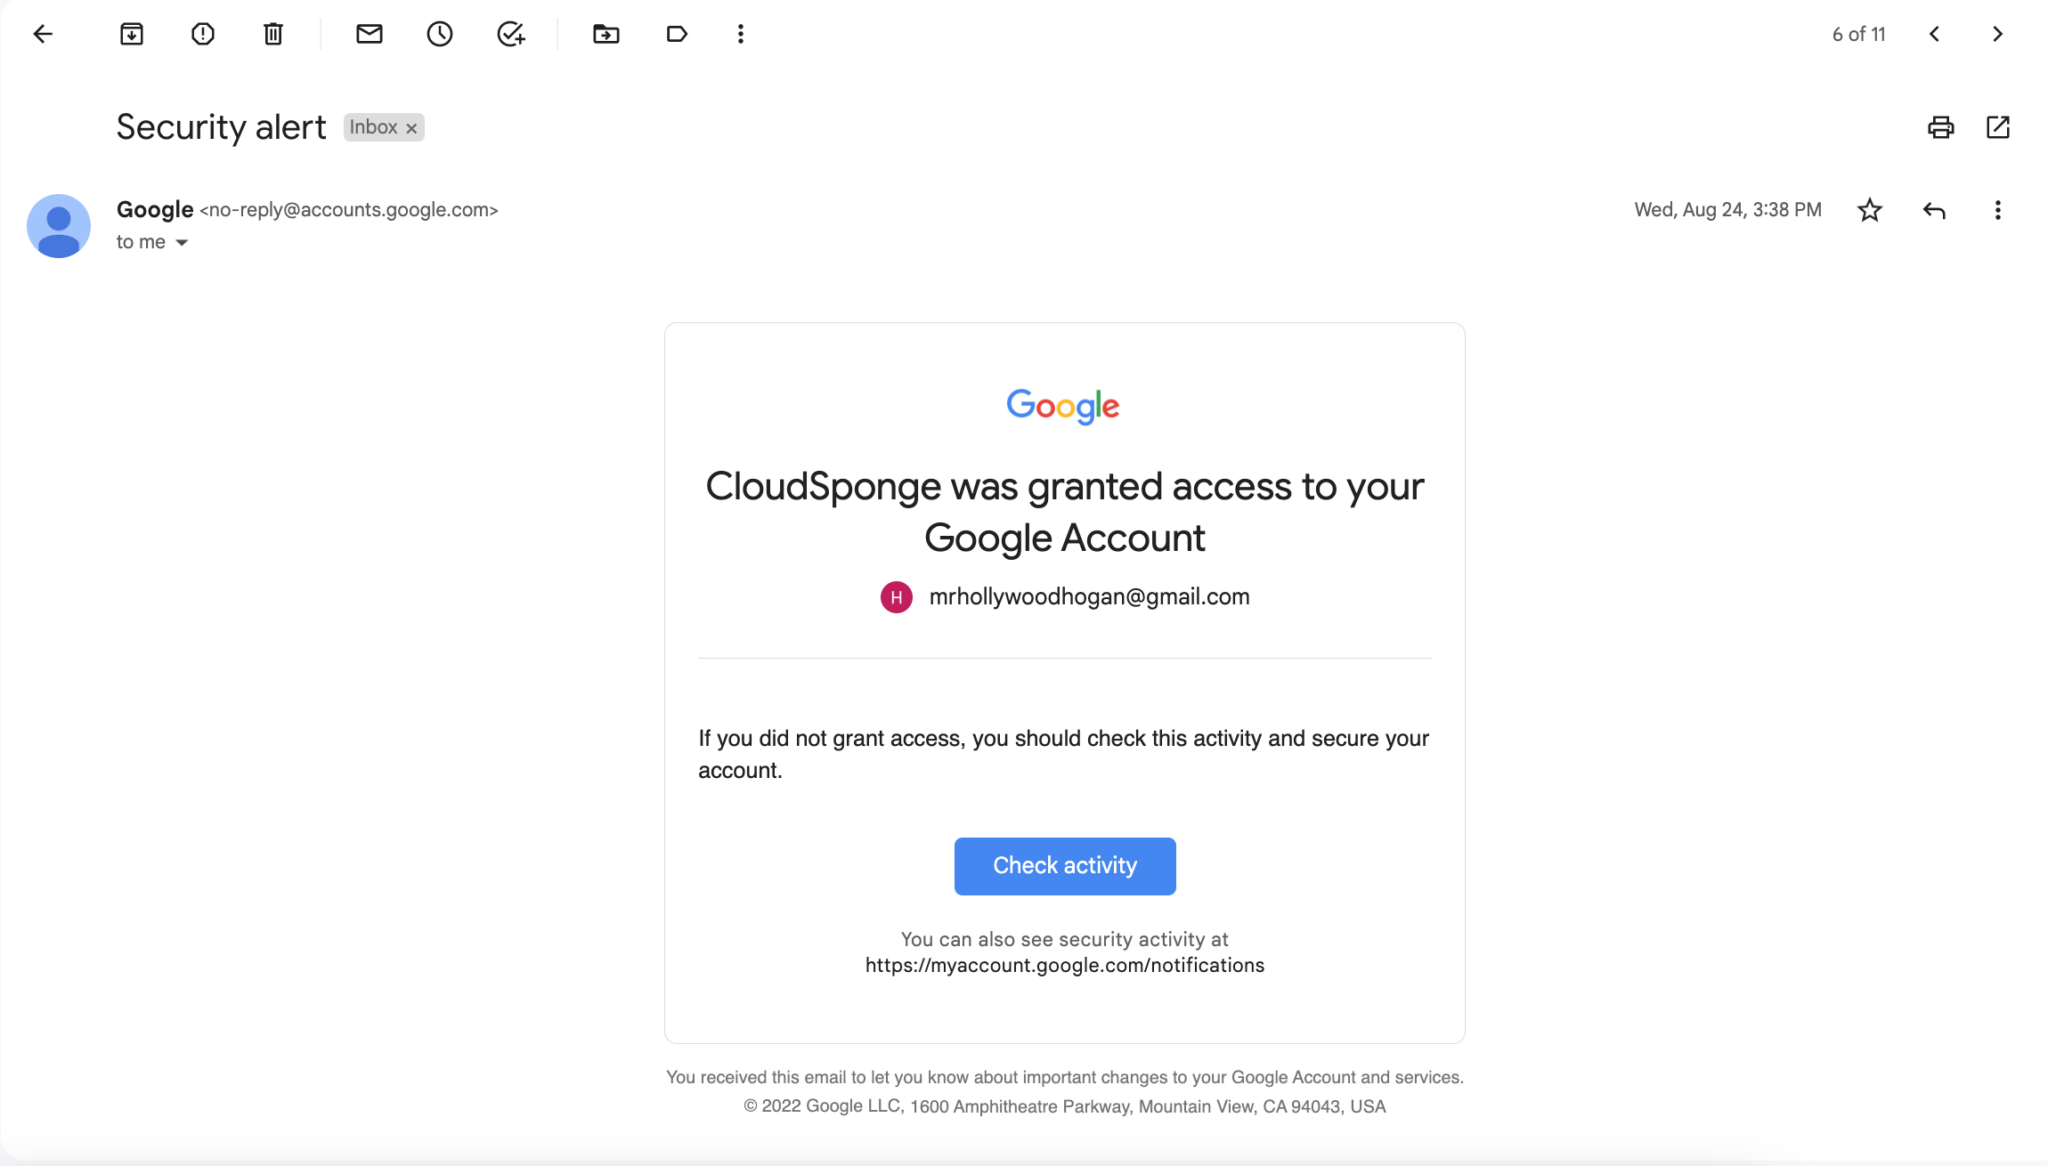
Task: Star this email from Google
Action: [x=1868, y=210]
